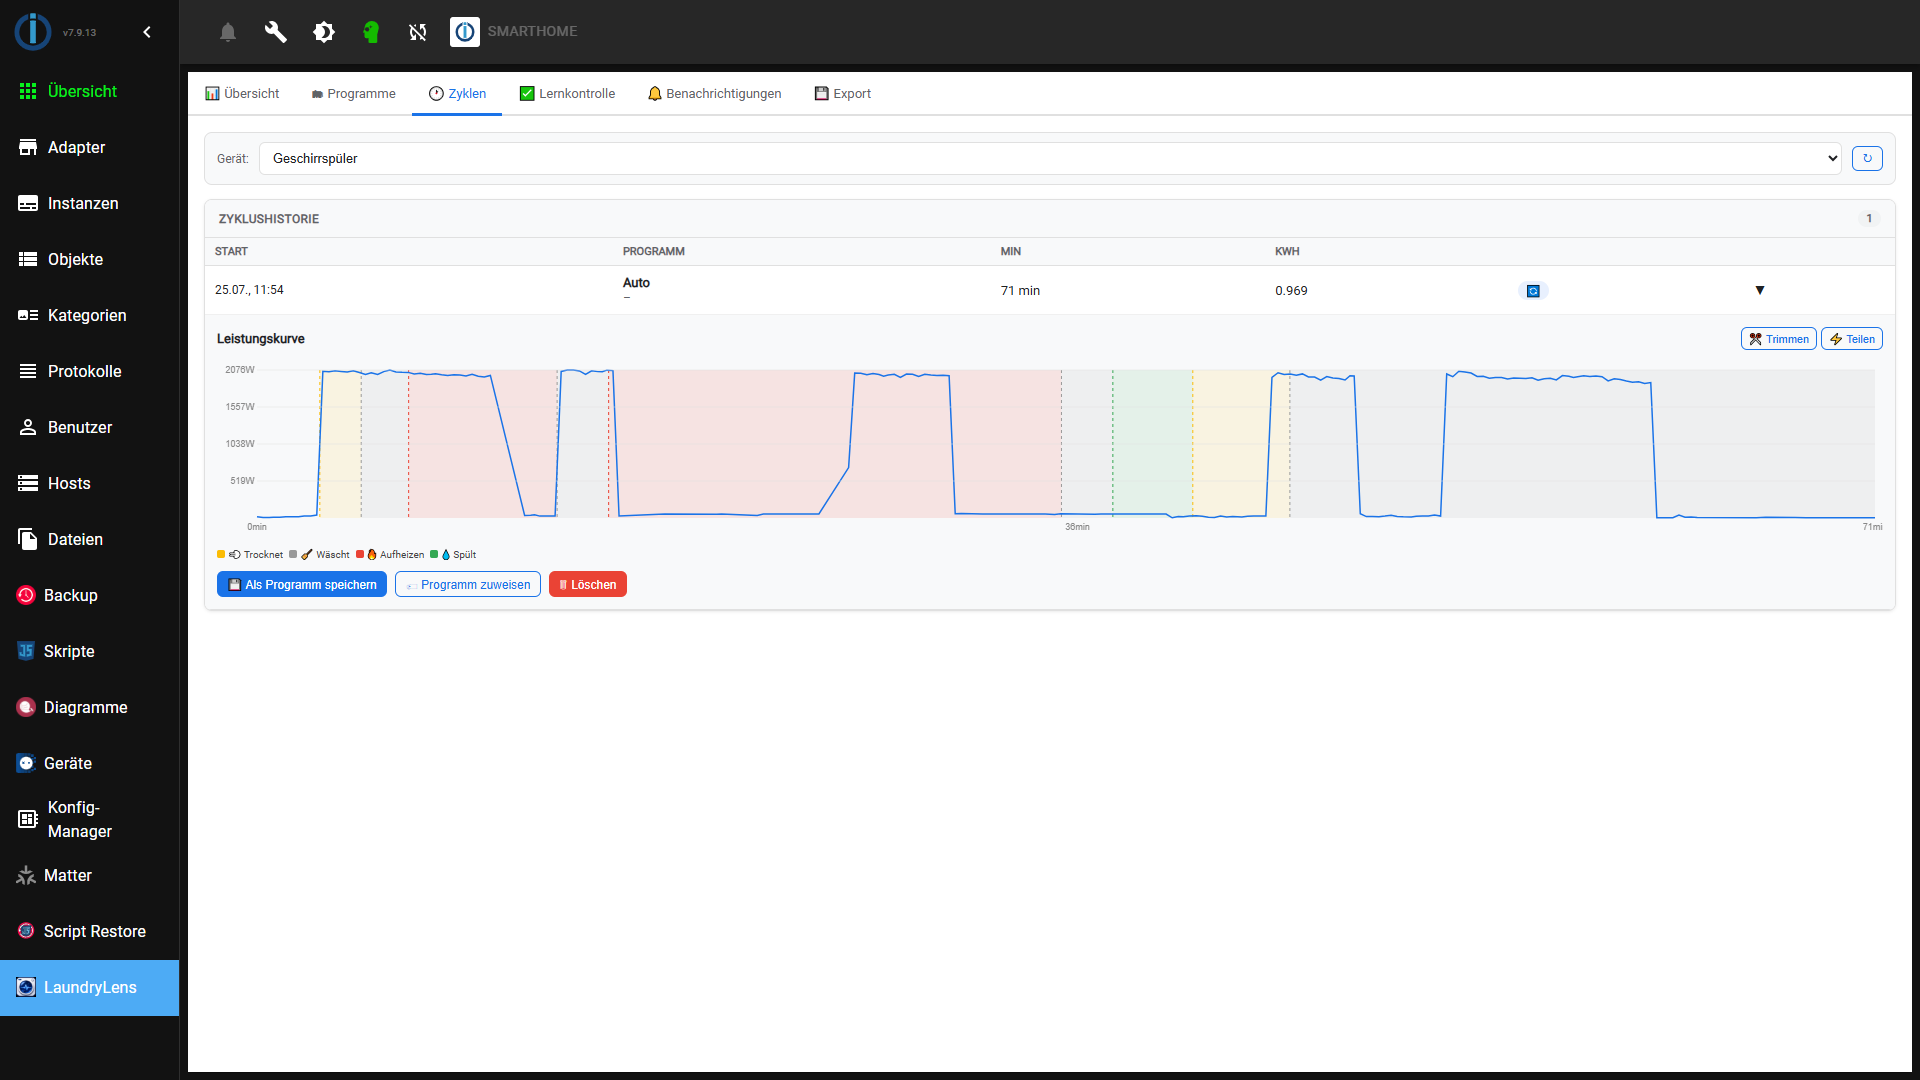Open the notifications bell icon
This screenshot has height=1080, width=1920.
(x=228, y=32)
